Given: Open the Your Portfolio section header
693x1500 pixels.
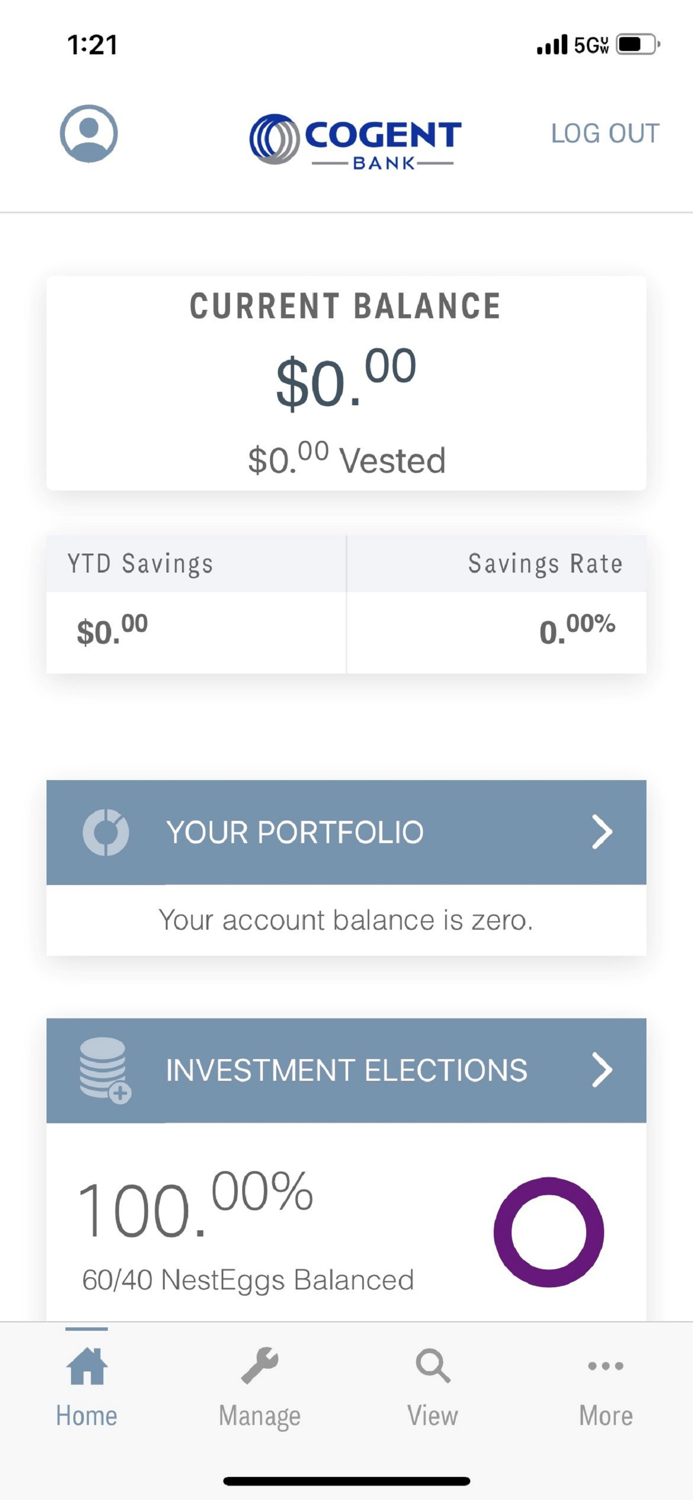Looking at the screenshot, I should click(295, 832).
